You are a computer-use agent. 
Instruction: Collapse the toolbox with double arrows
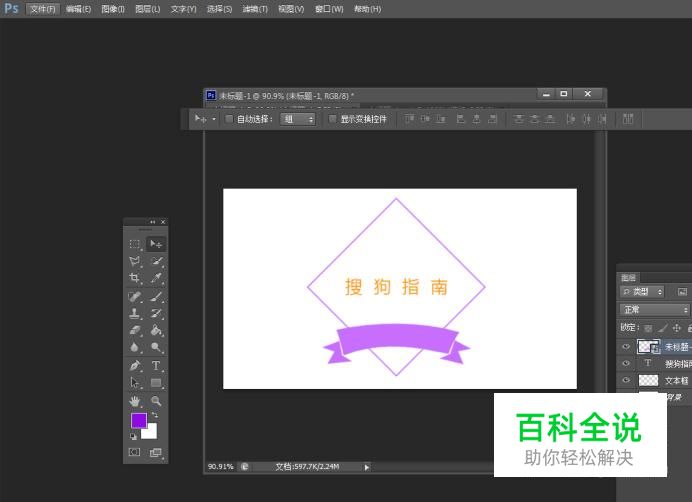point(152,222)
